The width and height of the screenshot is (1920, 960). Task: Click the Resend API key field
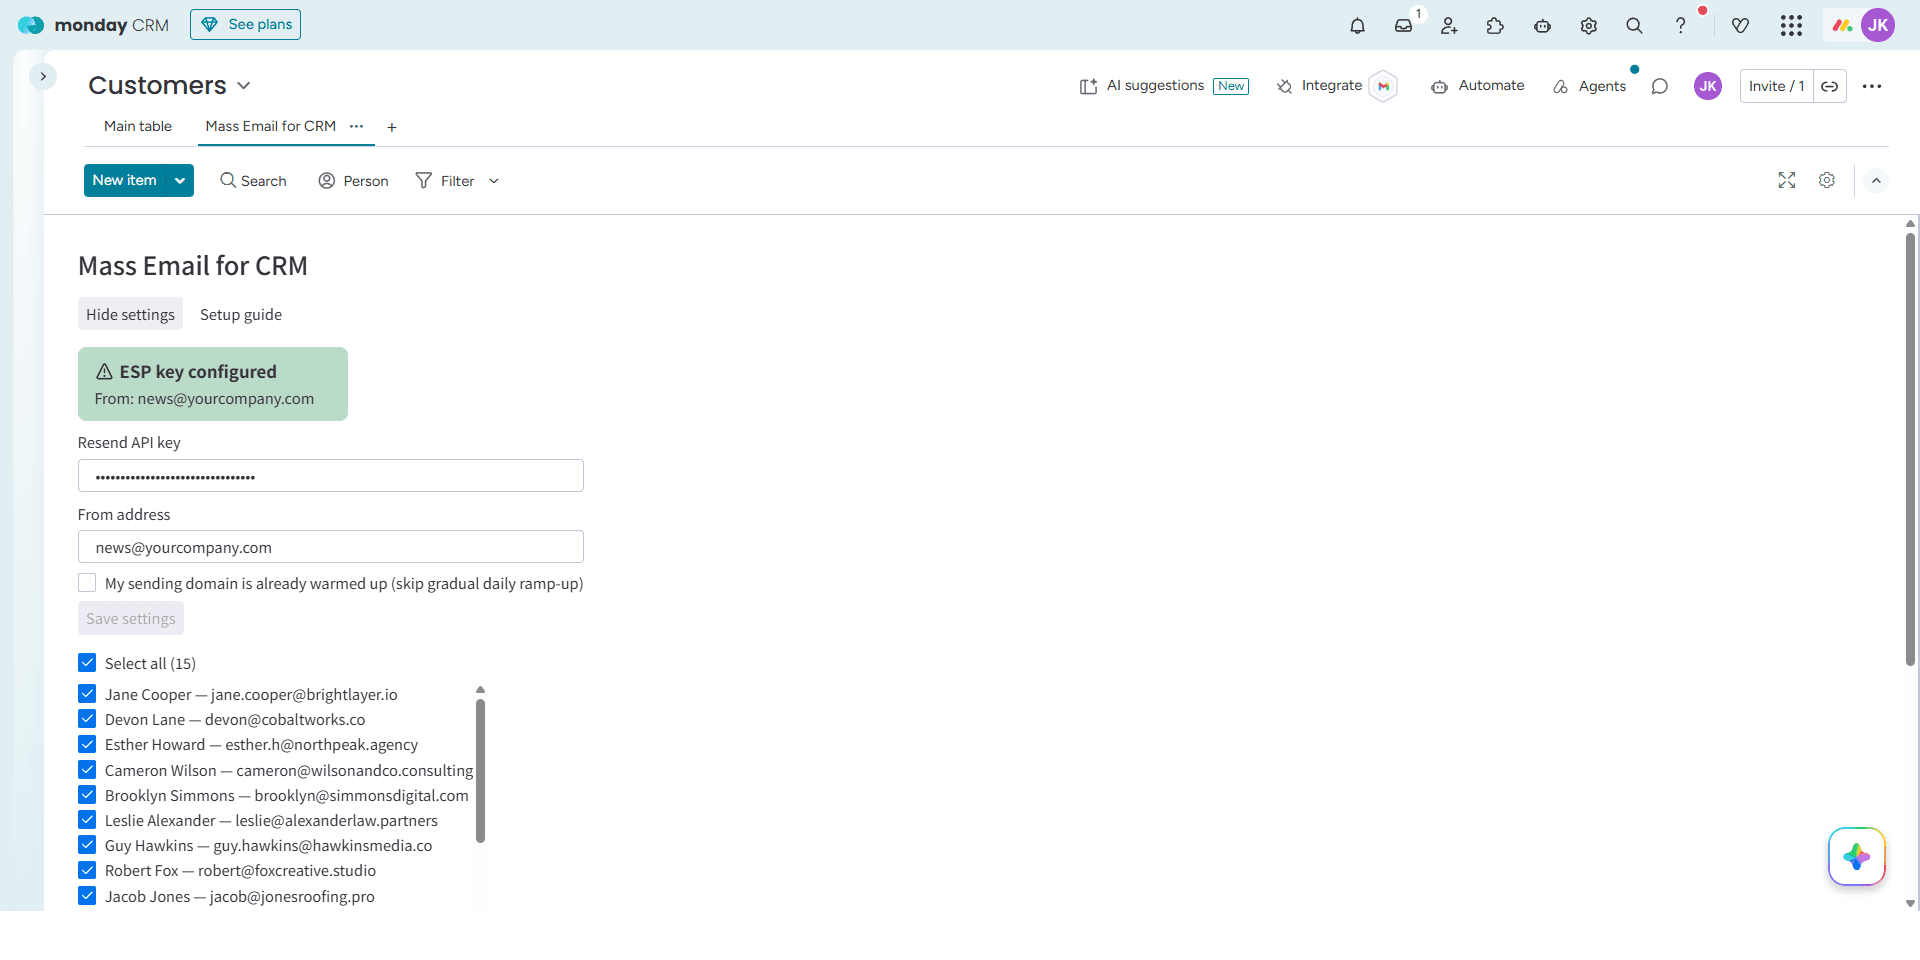[x=331, y=476]
